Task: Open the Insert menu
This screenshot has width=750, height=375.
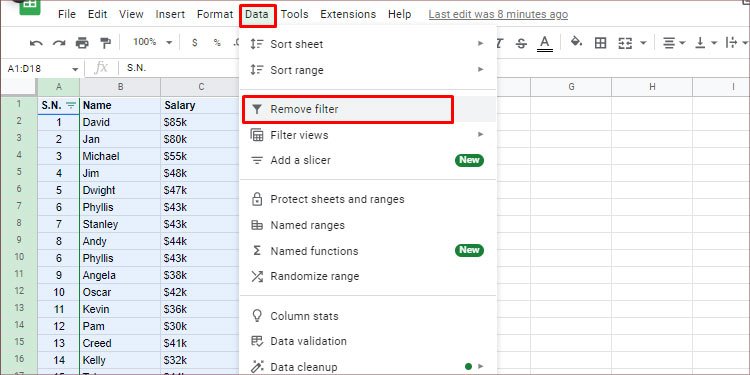Action: coord(170,14)
